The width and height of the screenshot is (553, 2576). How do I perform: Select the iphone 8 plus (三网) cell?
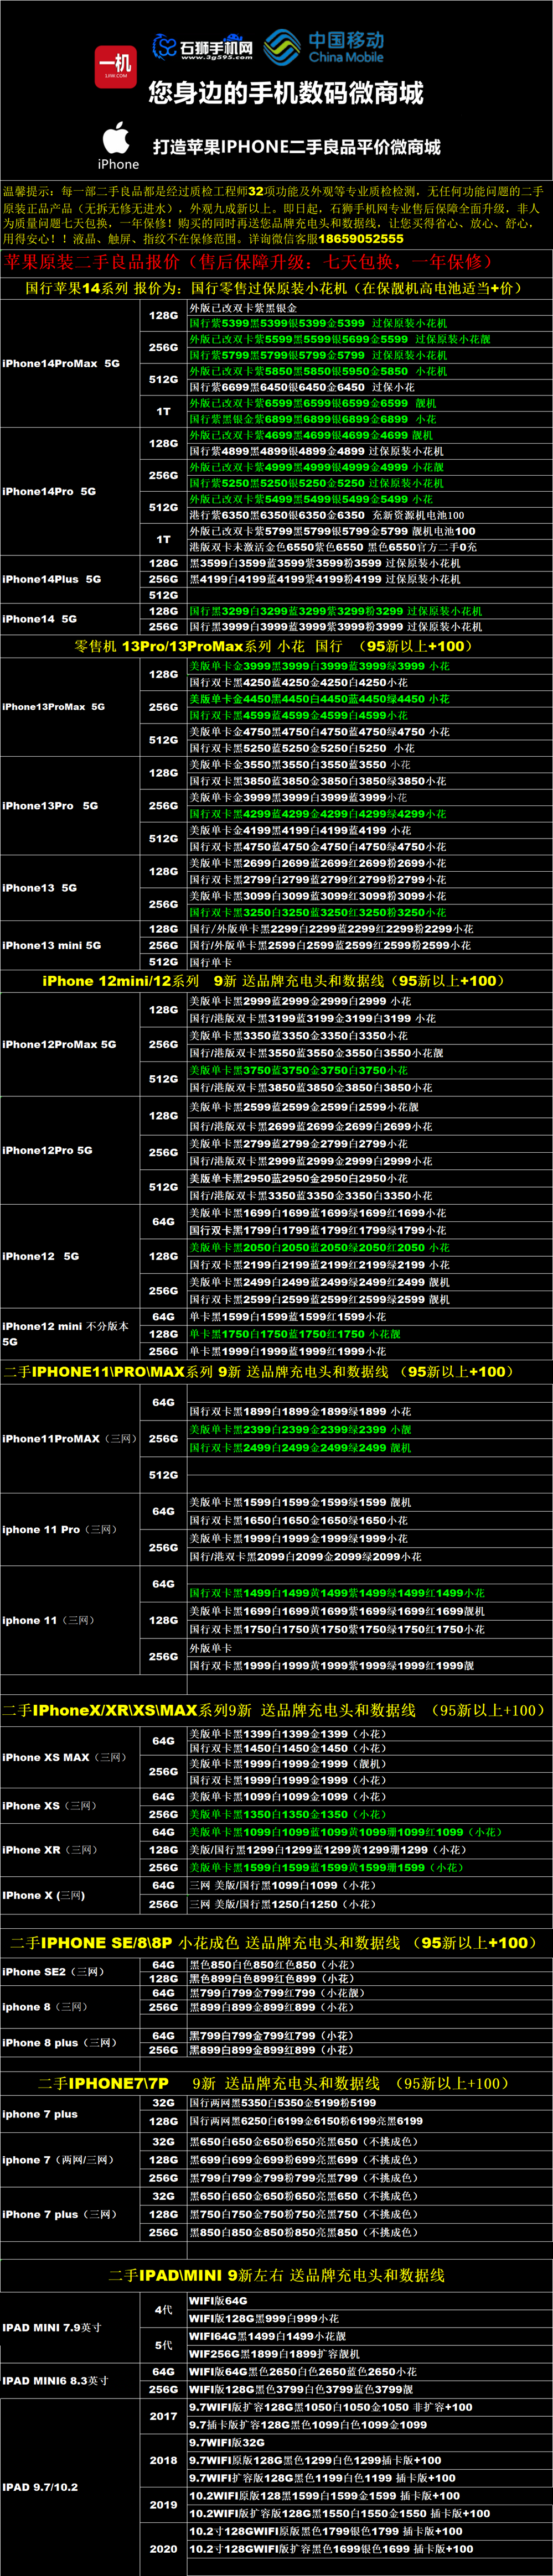coord(70,2043)
